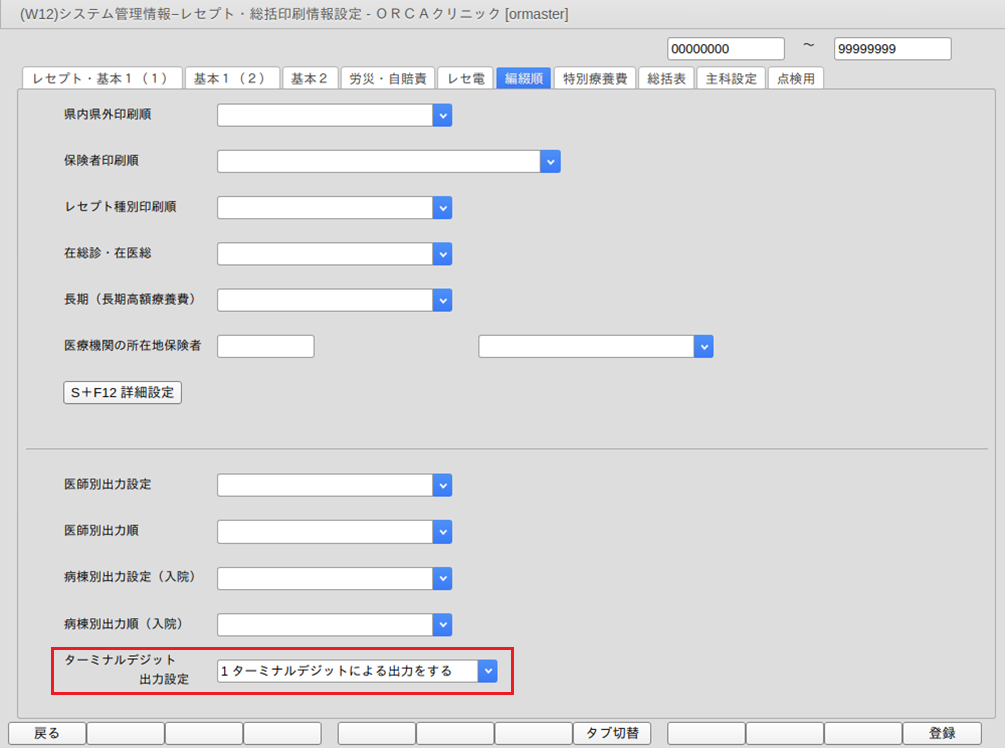Click the S+F12 詳細設定 button

coord(122,393)
